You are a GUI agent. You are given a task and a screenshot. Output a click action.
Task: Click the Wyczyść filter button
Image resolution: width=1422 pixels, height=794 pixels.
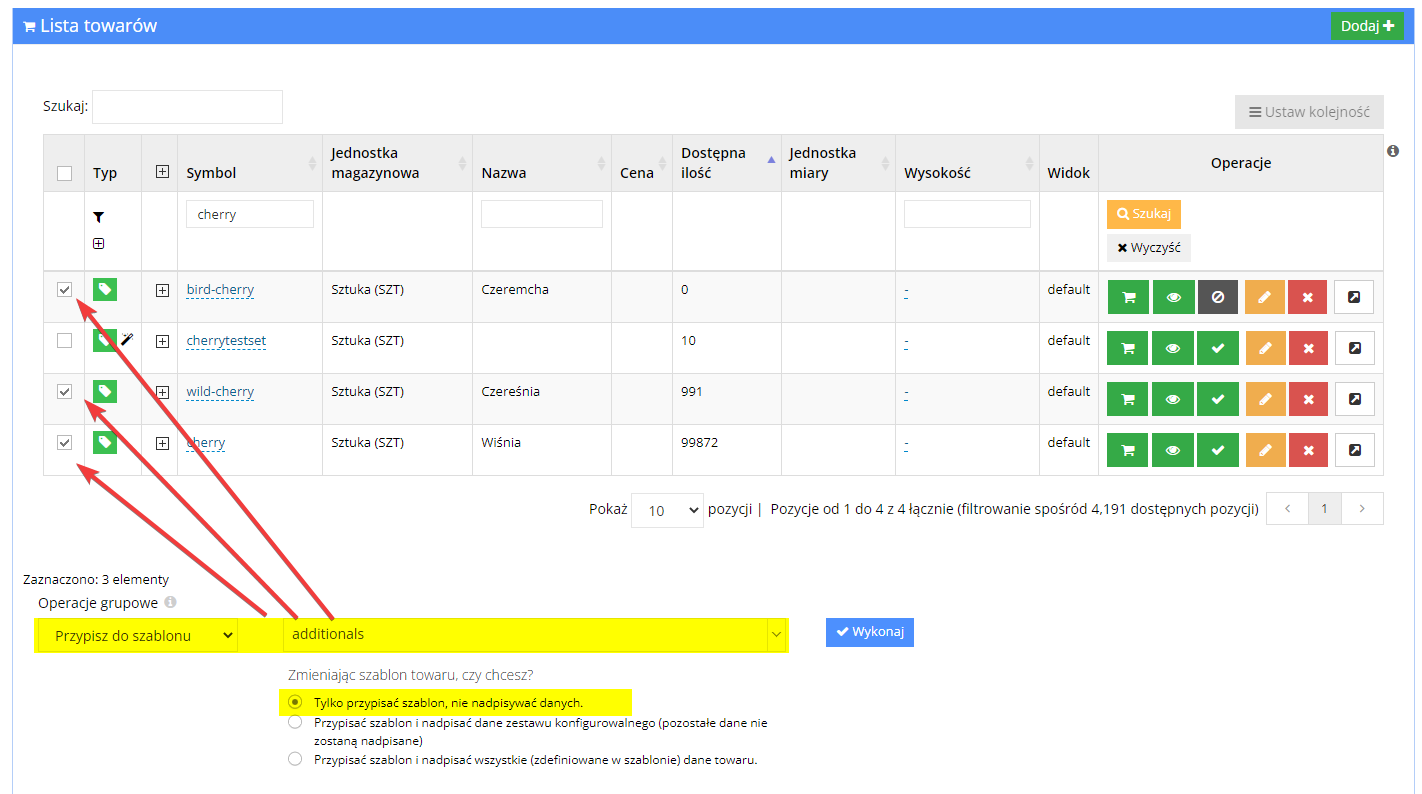[x=1149, y=248]
